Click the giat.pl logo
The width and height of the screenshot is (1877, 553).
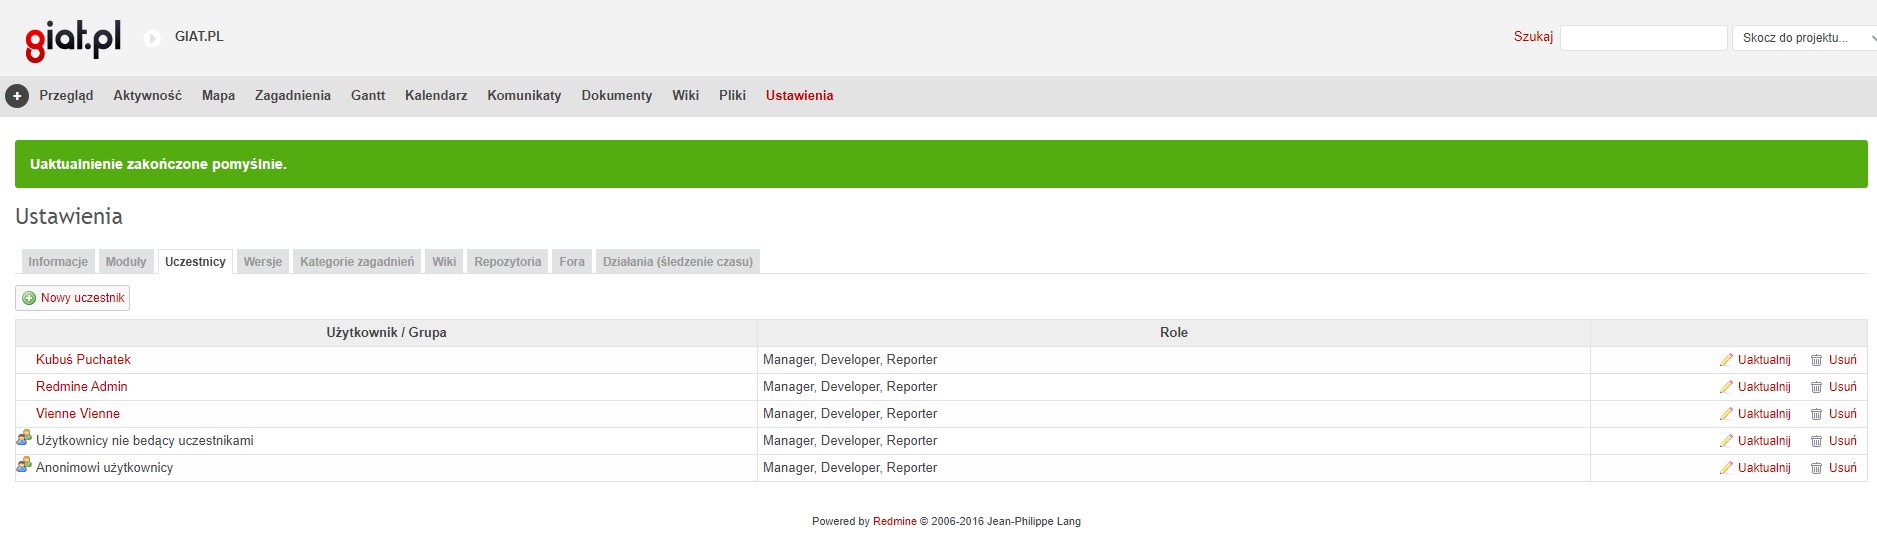[73, 40]
